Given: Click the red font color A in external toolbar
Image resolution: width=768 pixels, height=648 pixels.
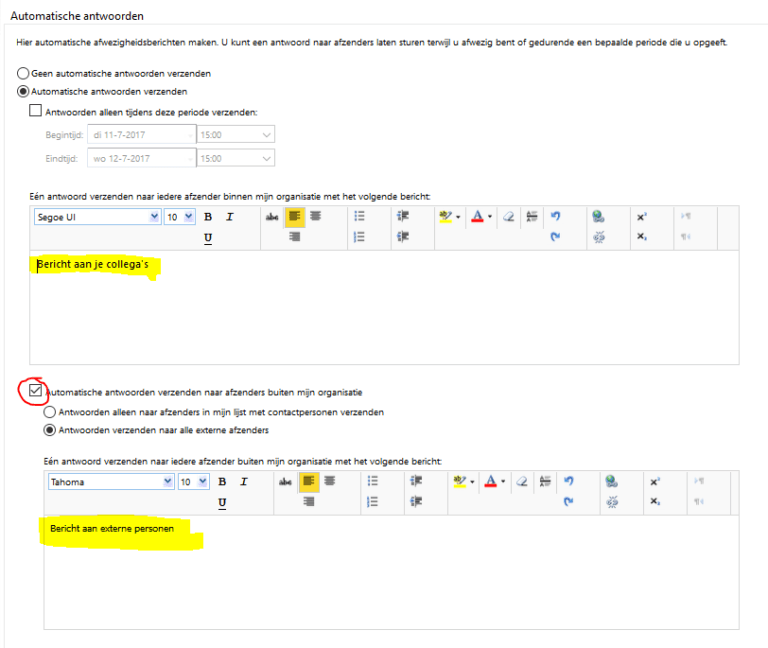Looking at the screenshot, I should click(x=491, y=481).
